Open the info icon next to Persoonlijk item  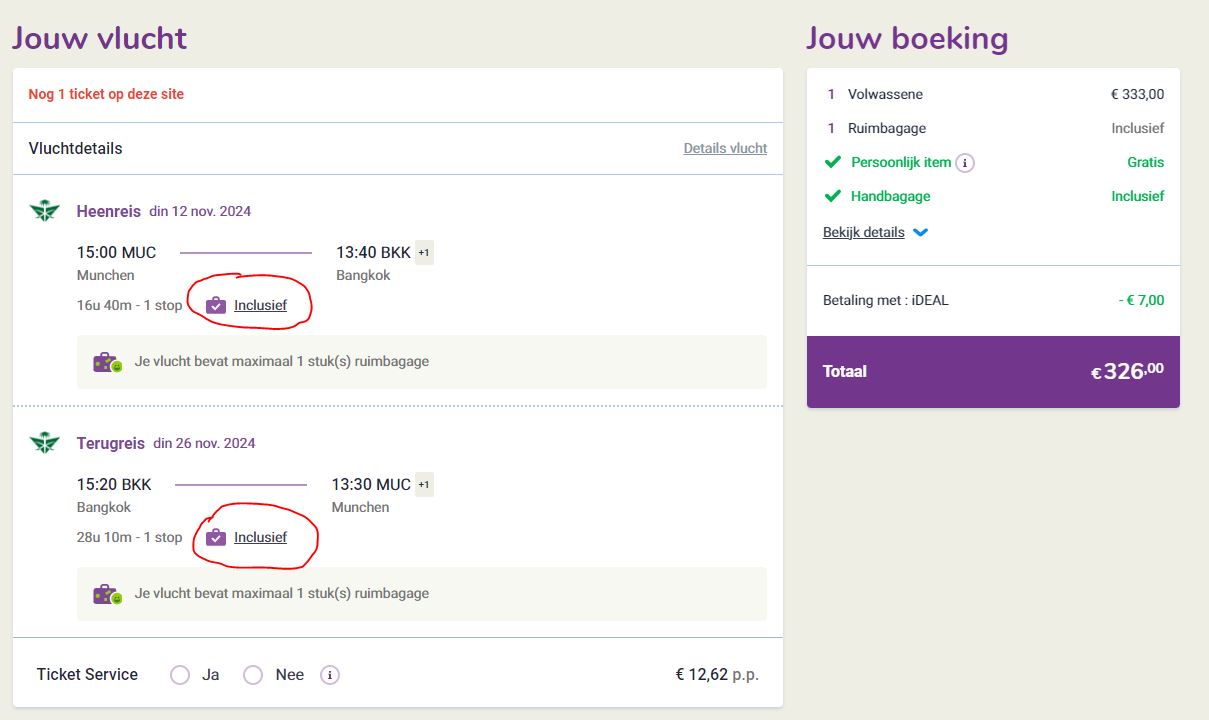coord(965,162)
